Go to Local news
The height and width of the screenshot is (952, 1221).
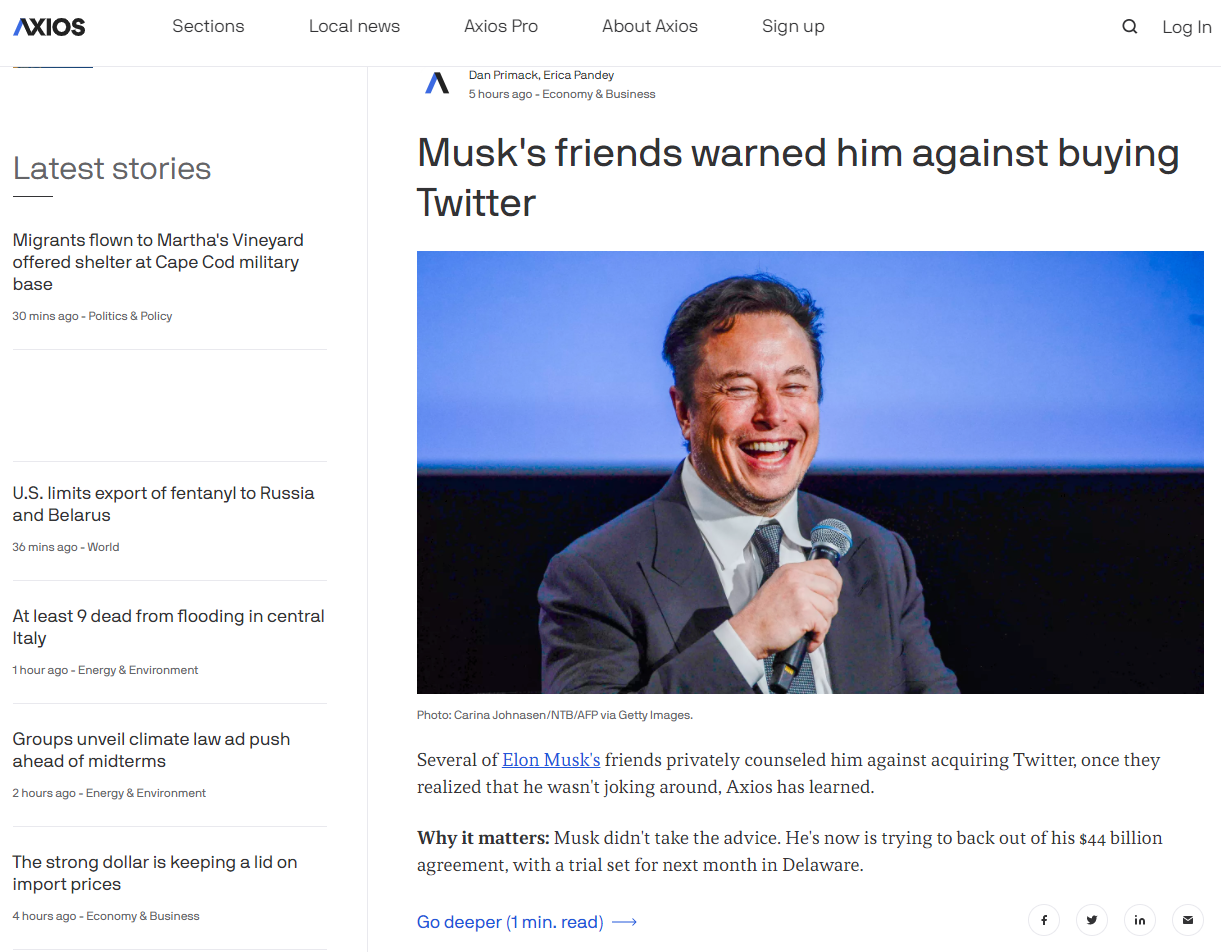coord(354,27)
